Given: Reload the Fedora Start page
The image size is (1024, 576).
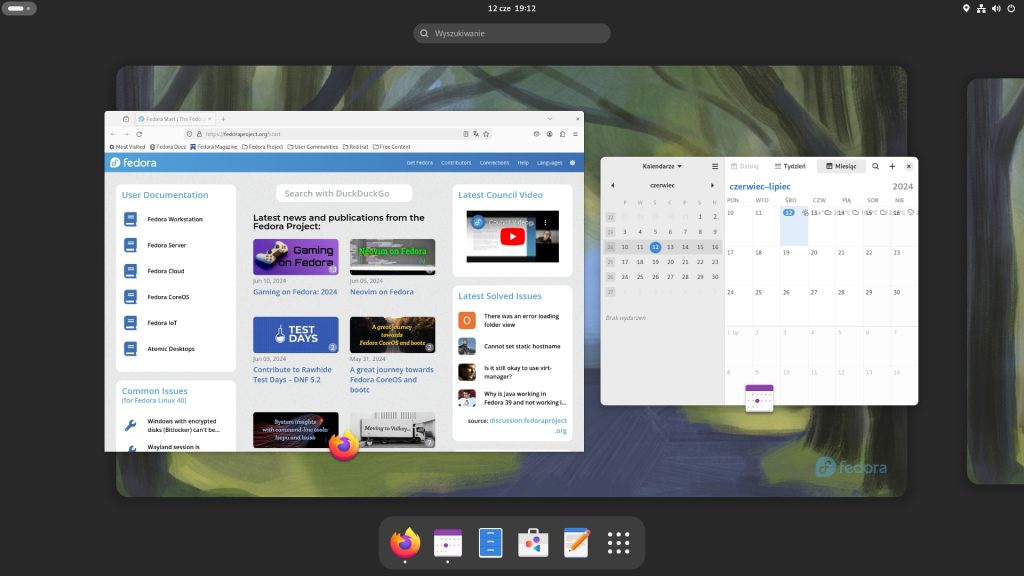Looking at the screenshot, I should point(138,134).
